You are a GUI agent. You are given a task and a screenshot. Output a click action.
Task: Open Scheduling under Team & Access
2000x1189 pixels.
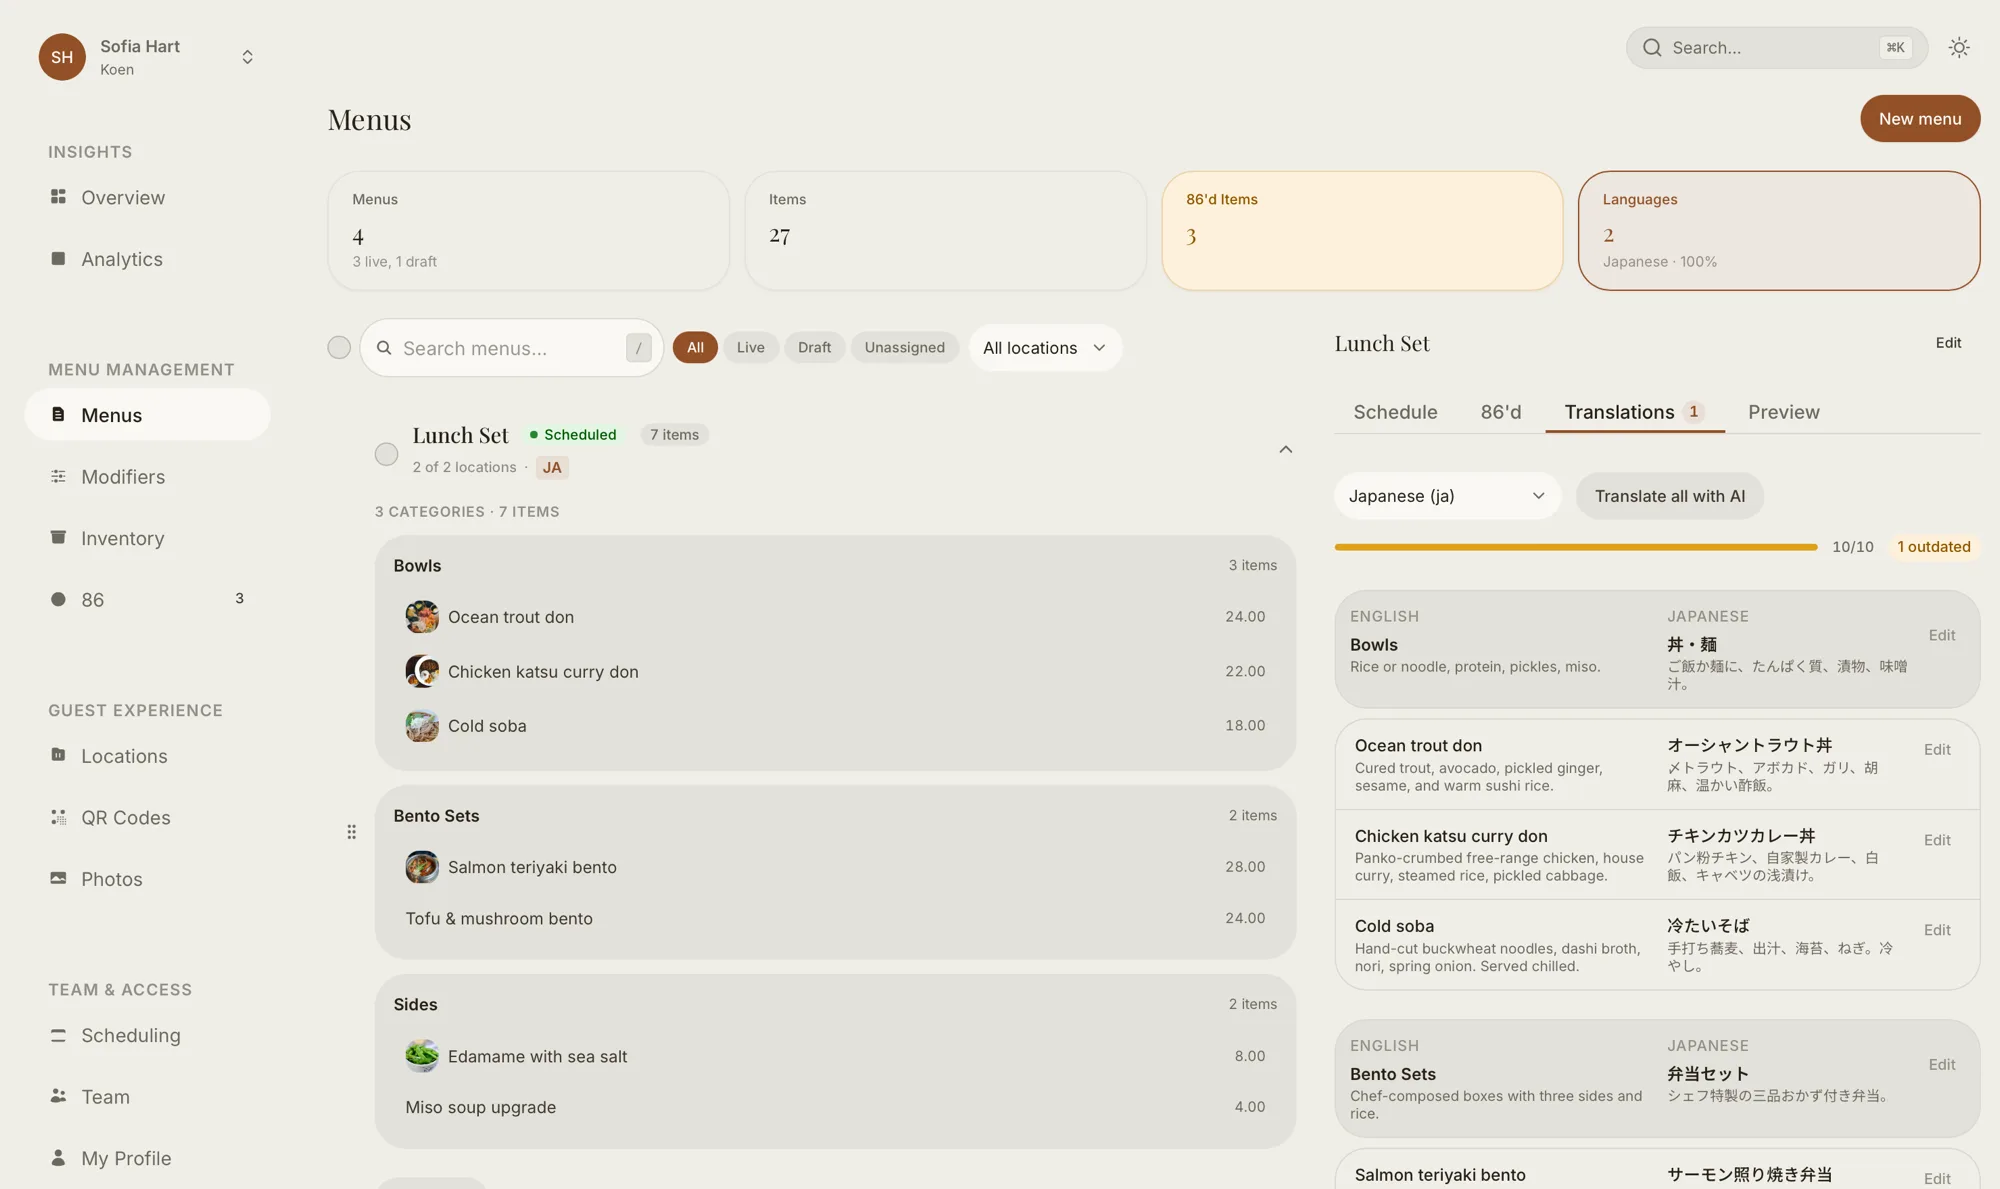pos(130,1035)
